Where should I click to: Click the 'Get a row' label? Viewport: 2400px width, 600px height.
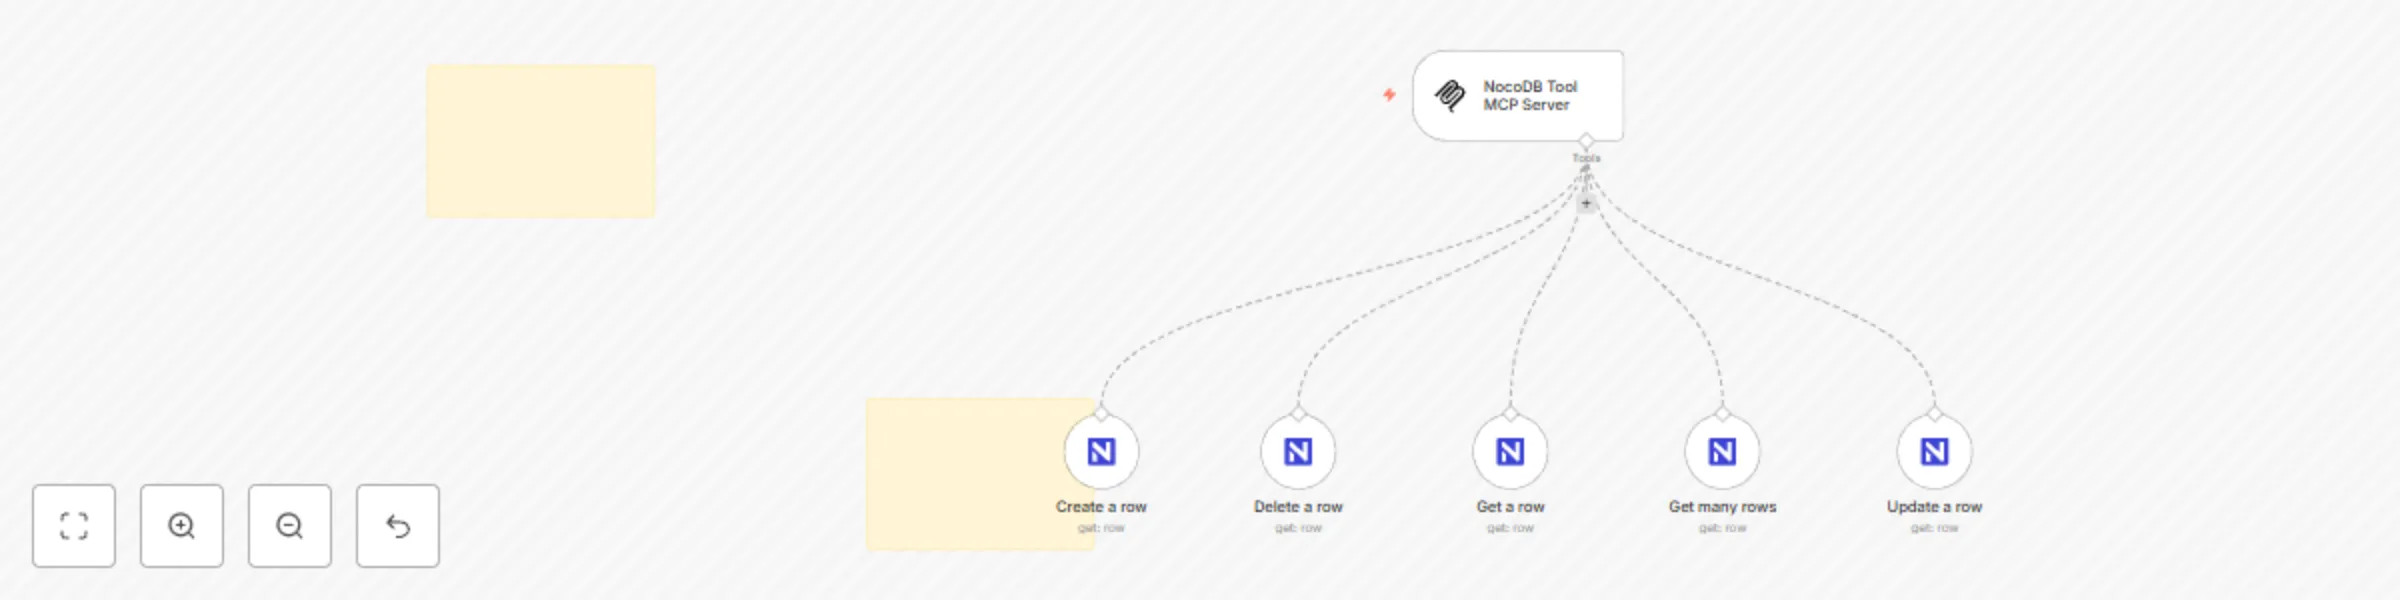(x=1510, y=507)
